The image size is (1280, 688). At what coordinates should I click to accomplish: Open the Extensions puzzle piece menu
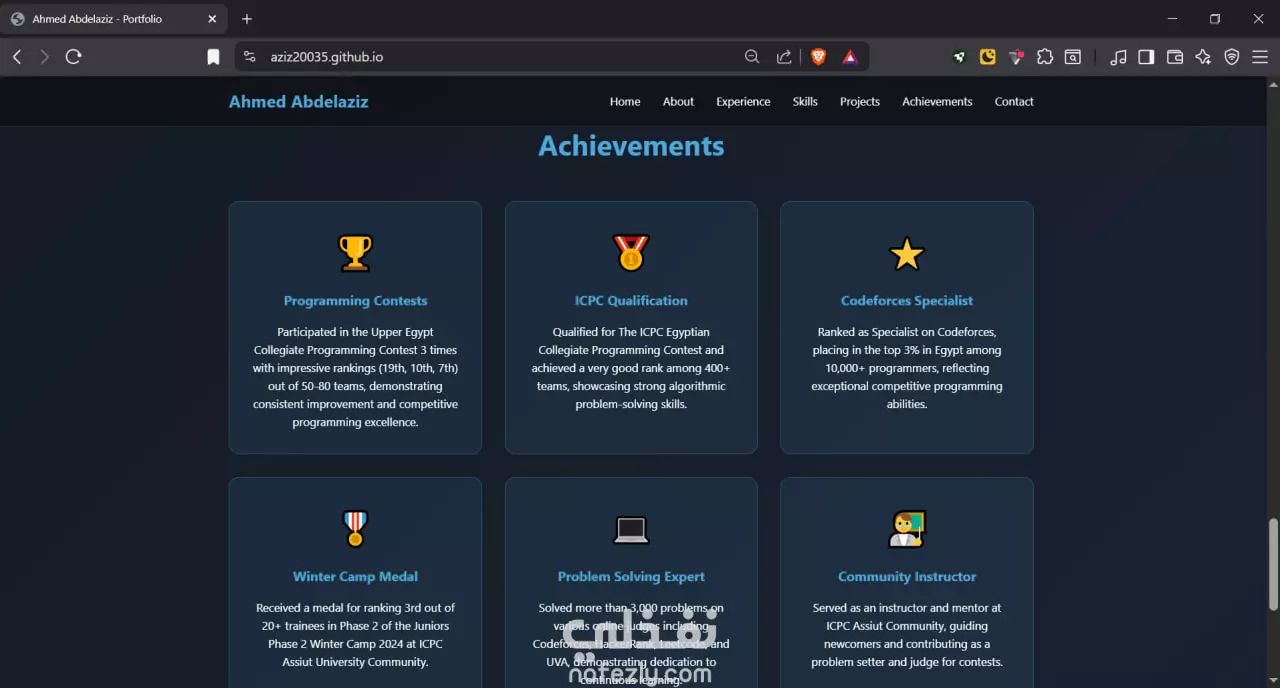1045,57
